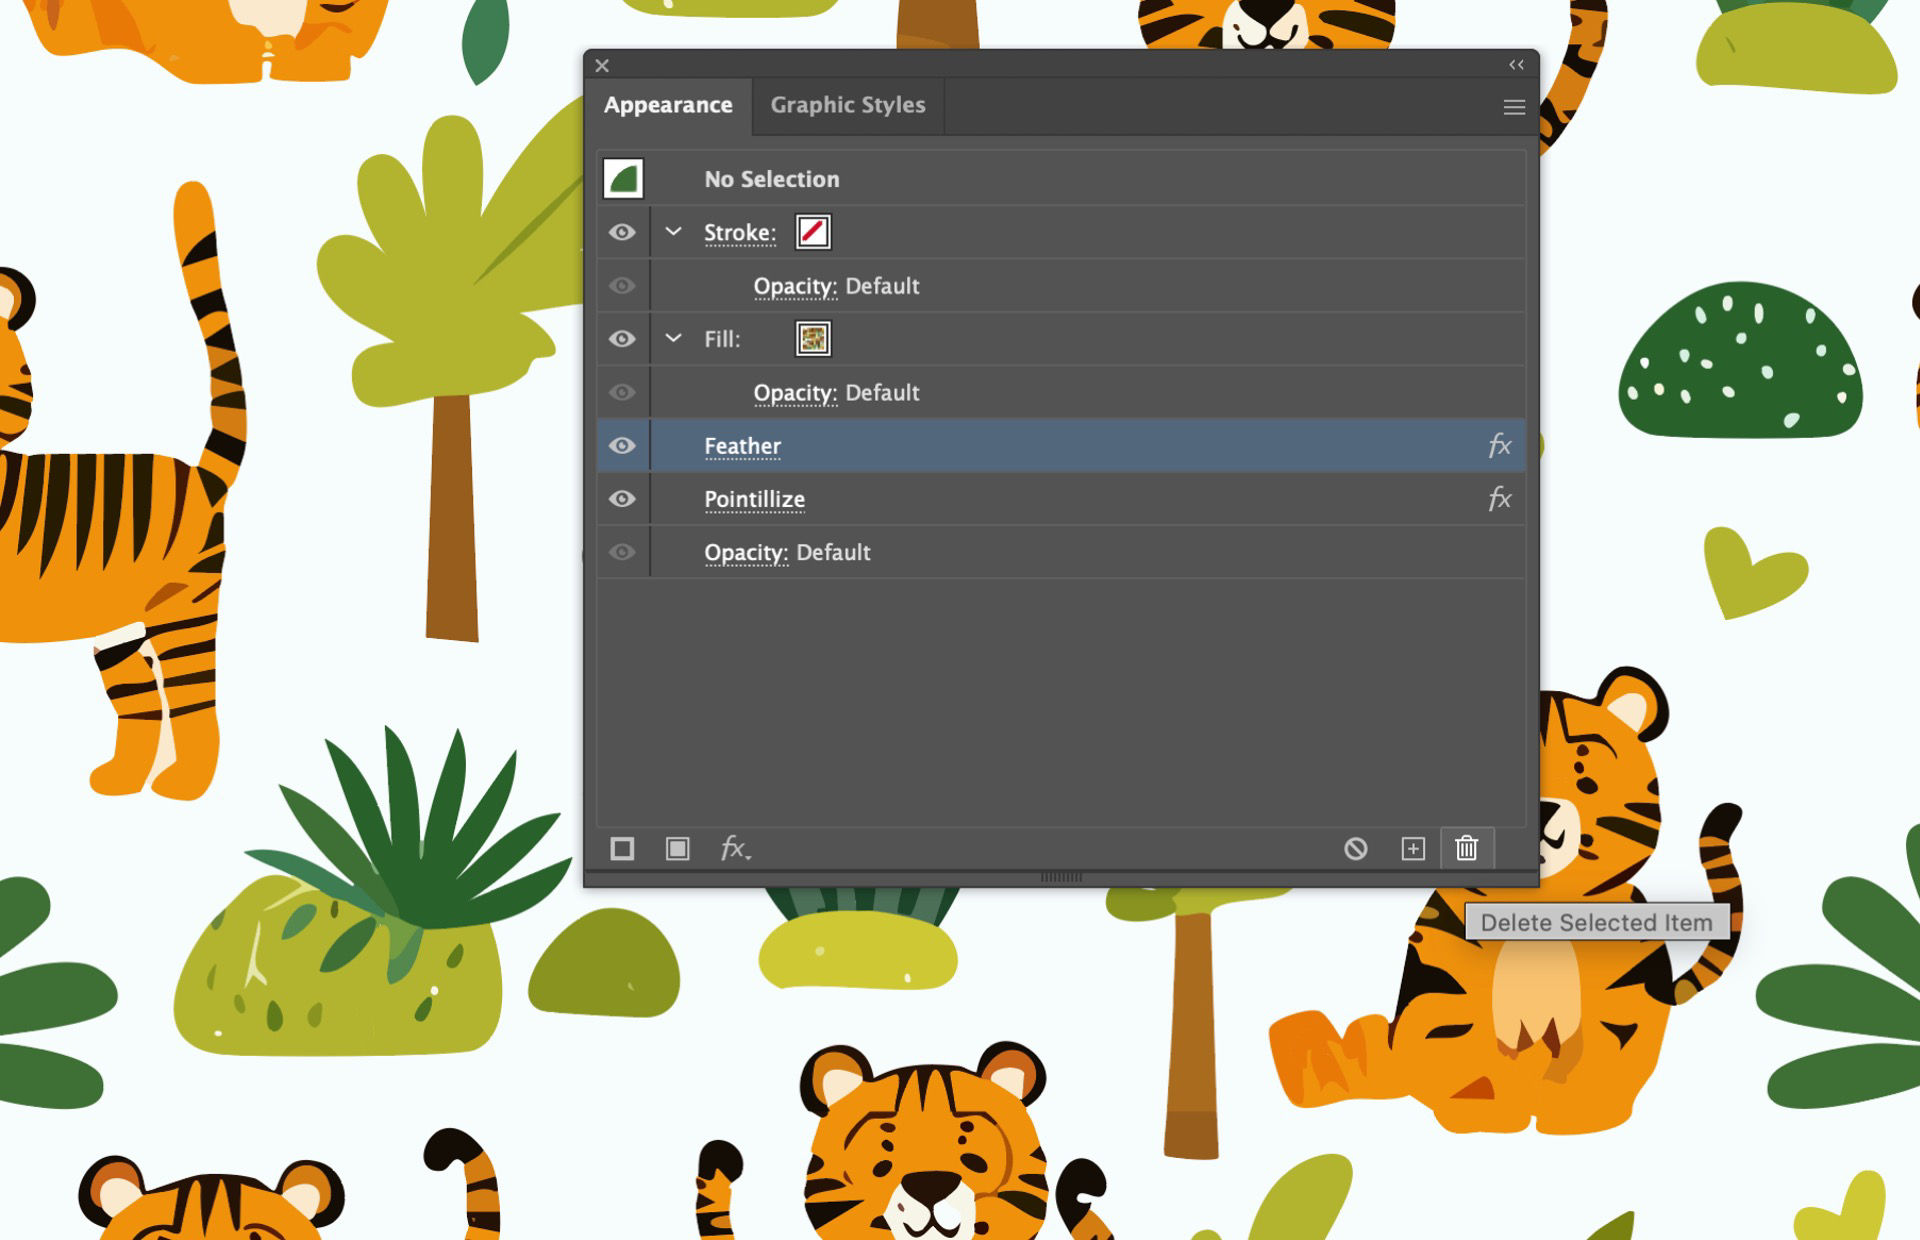Viewport: 1920px width, 1240px height.
Task: Hide the Pointillize effect
Action: 623,499
